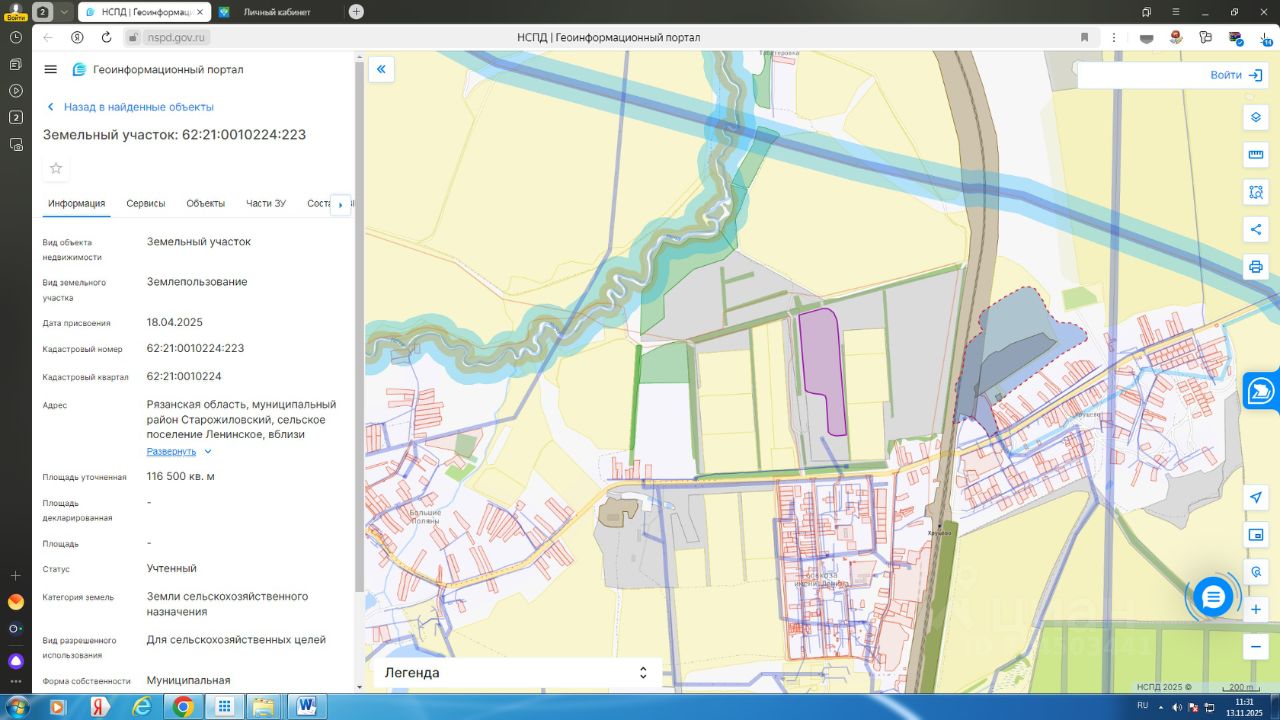Collapse the side panel with double-chevron button
Screen dimensions: 1280x720
(381, 69)
